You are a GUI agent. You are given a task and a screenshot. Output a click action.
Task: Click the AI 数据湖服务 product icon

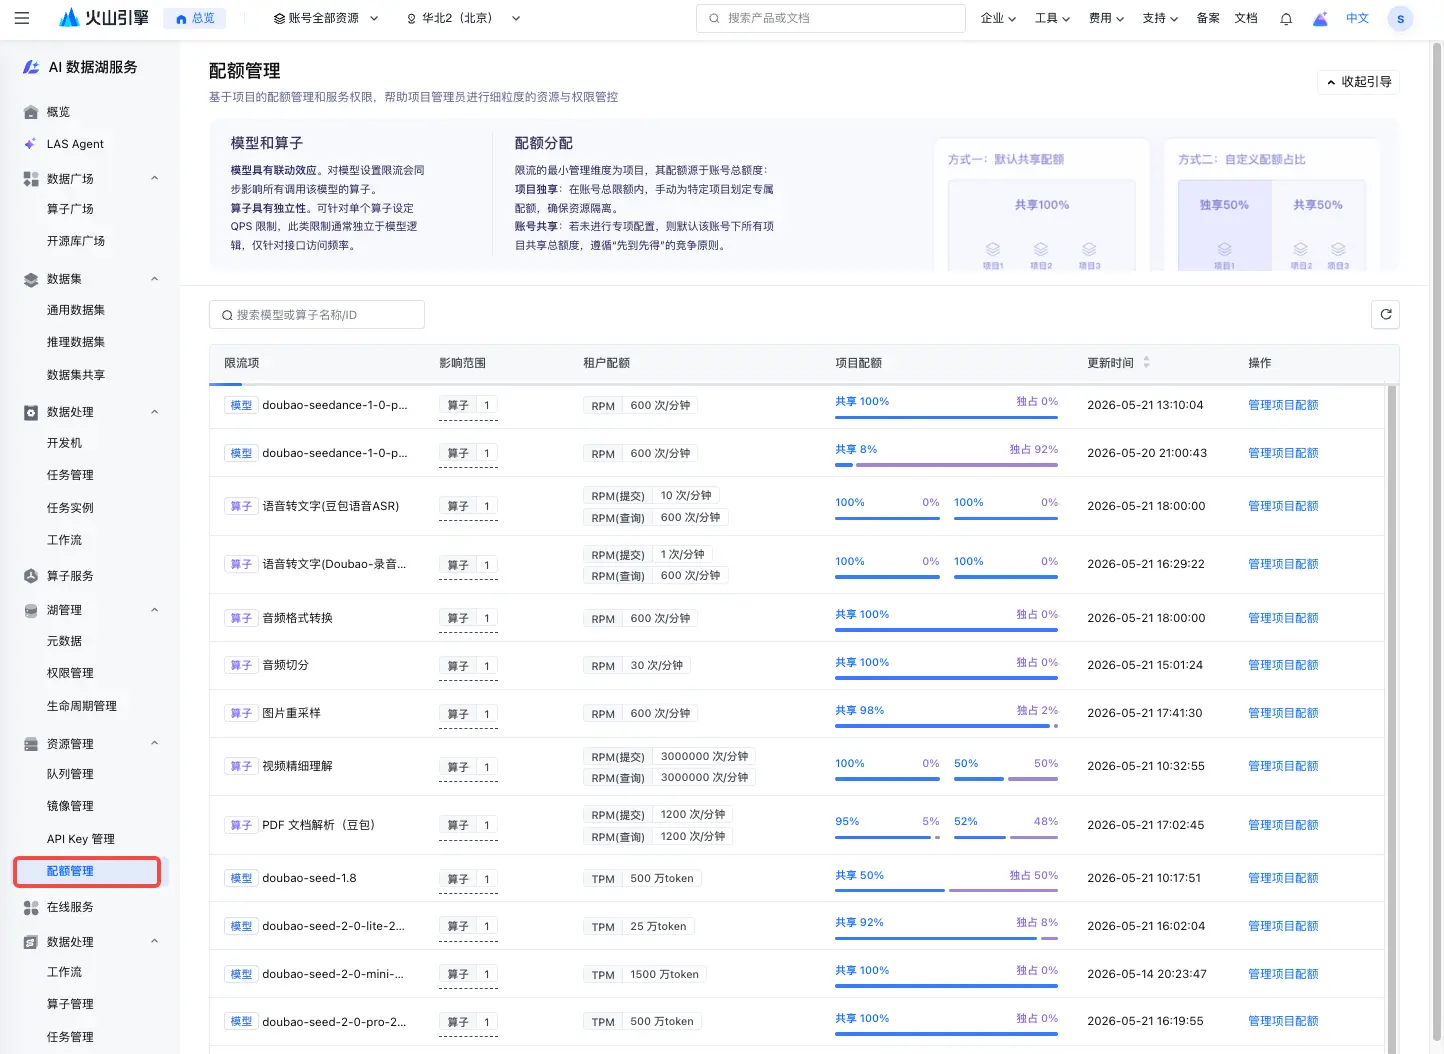coord(31,67)
